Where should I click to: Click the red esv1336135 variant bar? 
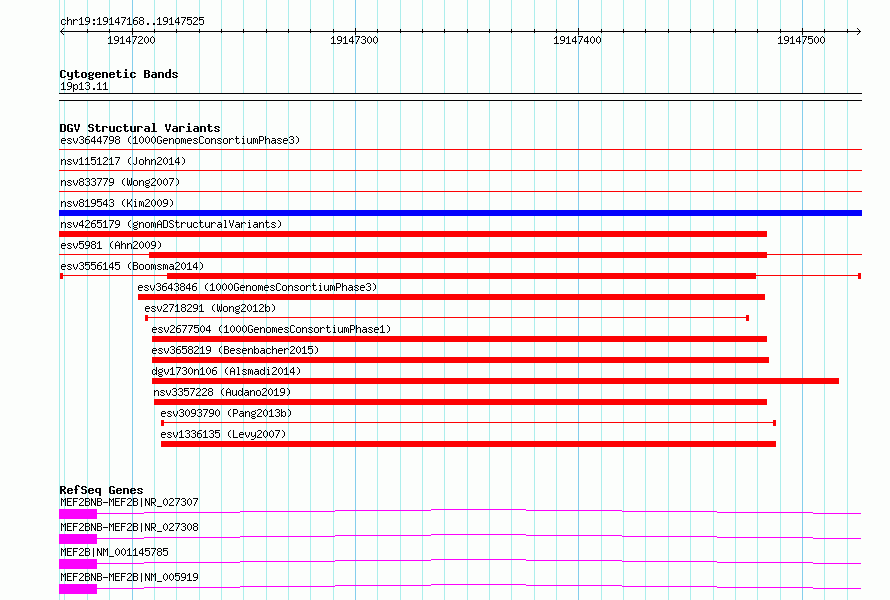click(x=468, y=444)
